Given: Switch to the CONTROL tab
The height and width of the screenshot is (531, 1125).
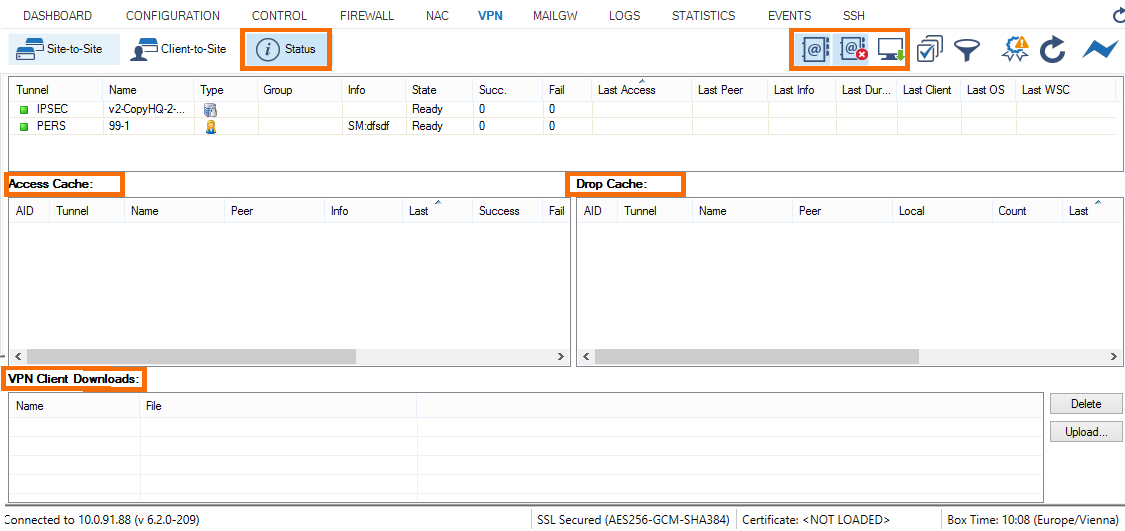Looking at the screenshot, I should click(279, 16).
